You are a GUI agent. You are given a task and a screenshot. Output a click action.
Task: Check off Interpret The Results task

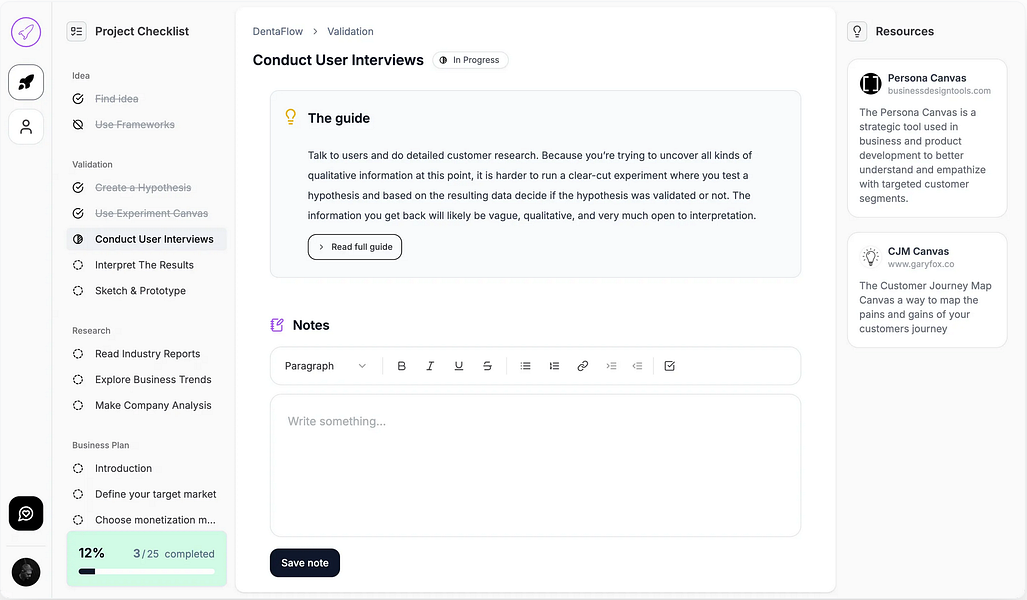click(78, 265)
